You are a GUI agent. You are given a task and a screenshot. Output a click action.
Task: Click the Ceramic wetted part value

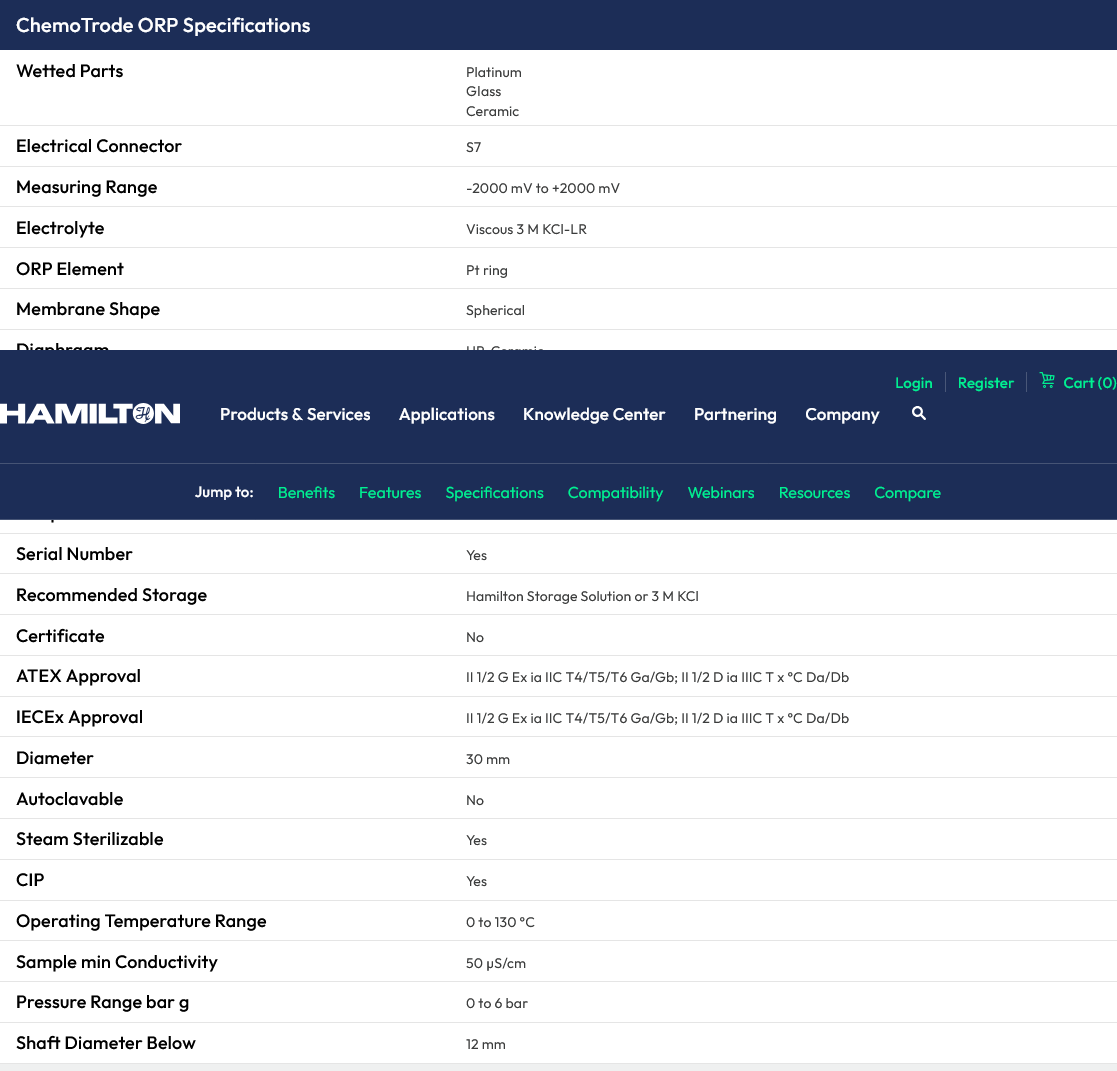[x=492, y=111]
